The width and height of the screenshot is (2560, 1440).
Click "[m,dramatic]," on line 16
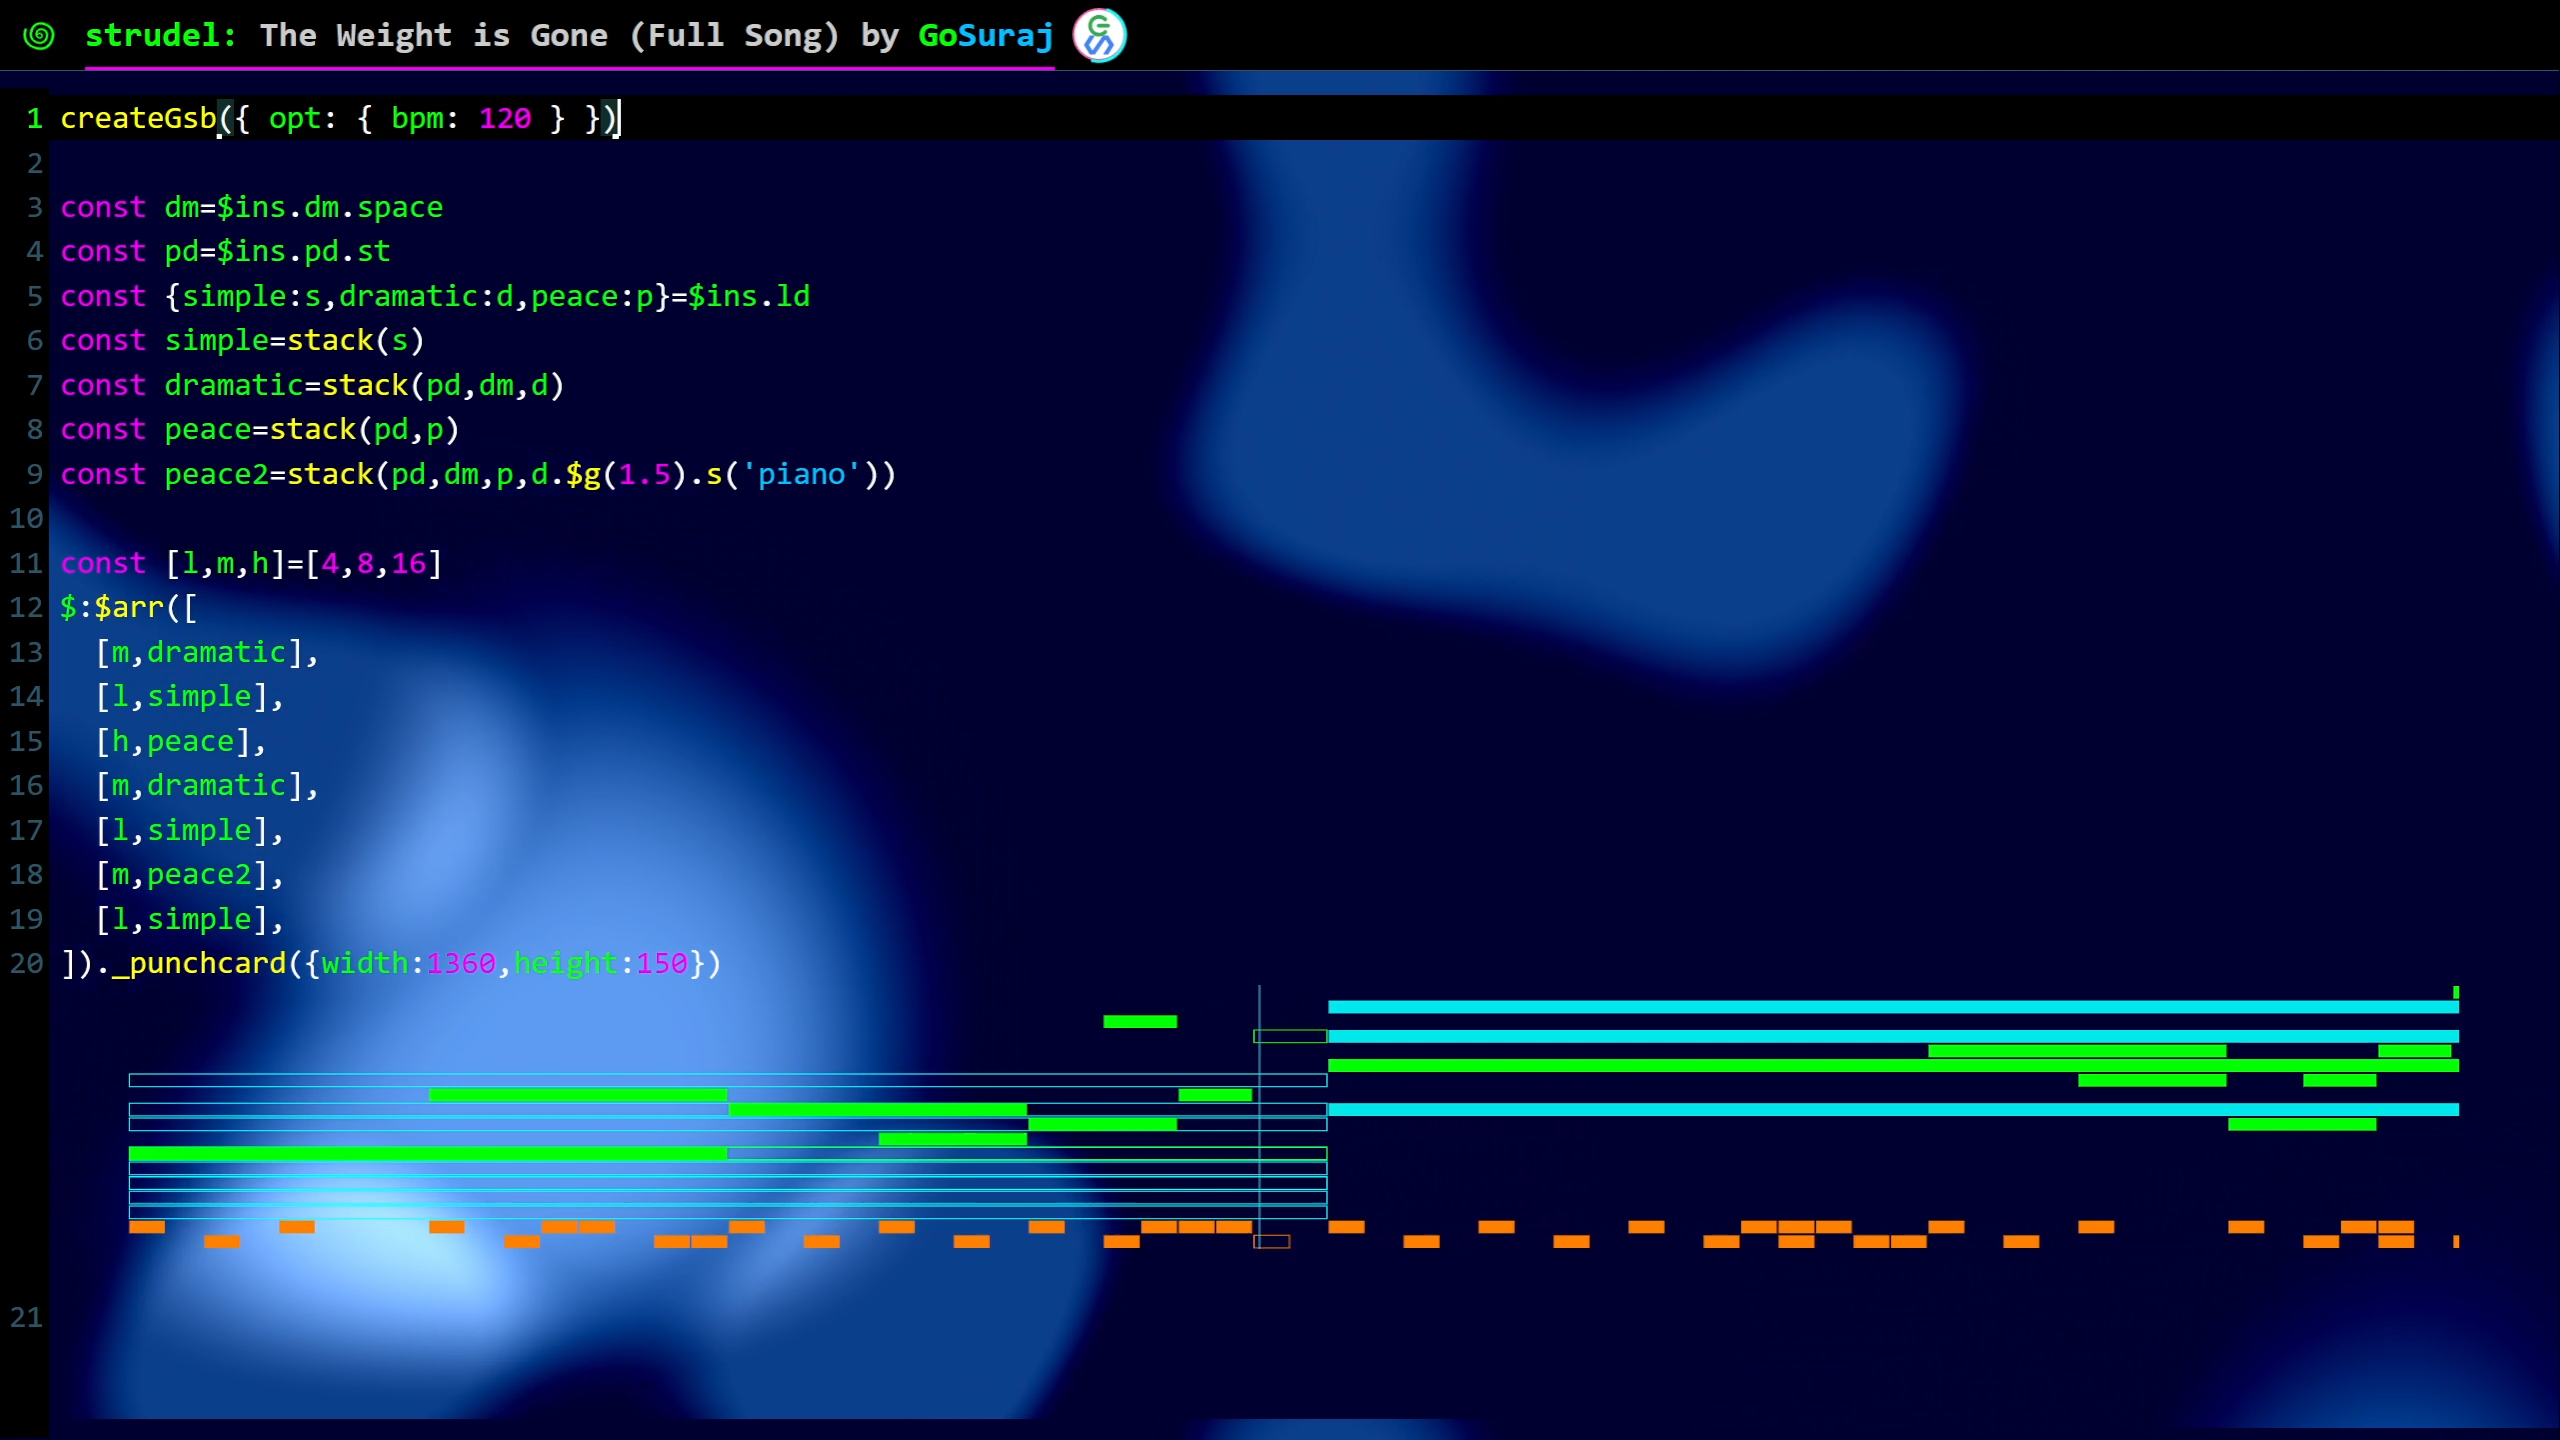coord(208,785)
